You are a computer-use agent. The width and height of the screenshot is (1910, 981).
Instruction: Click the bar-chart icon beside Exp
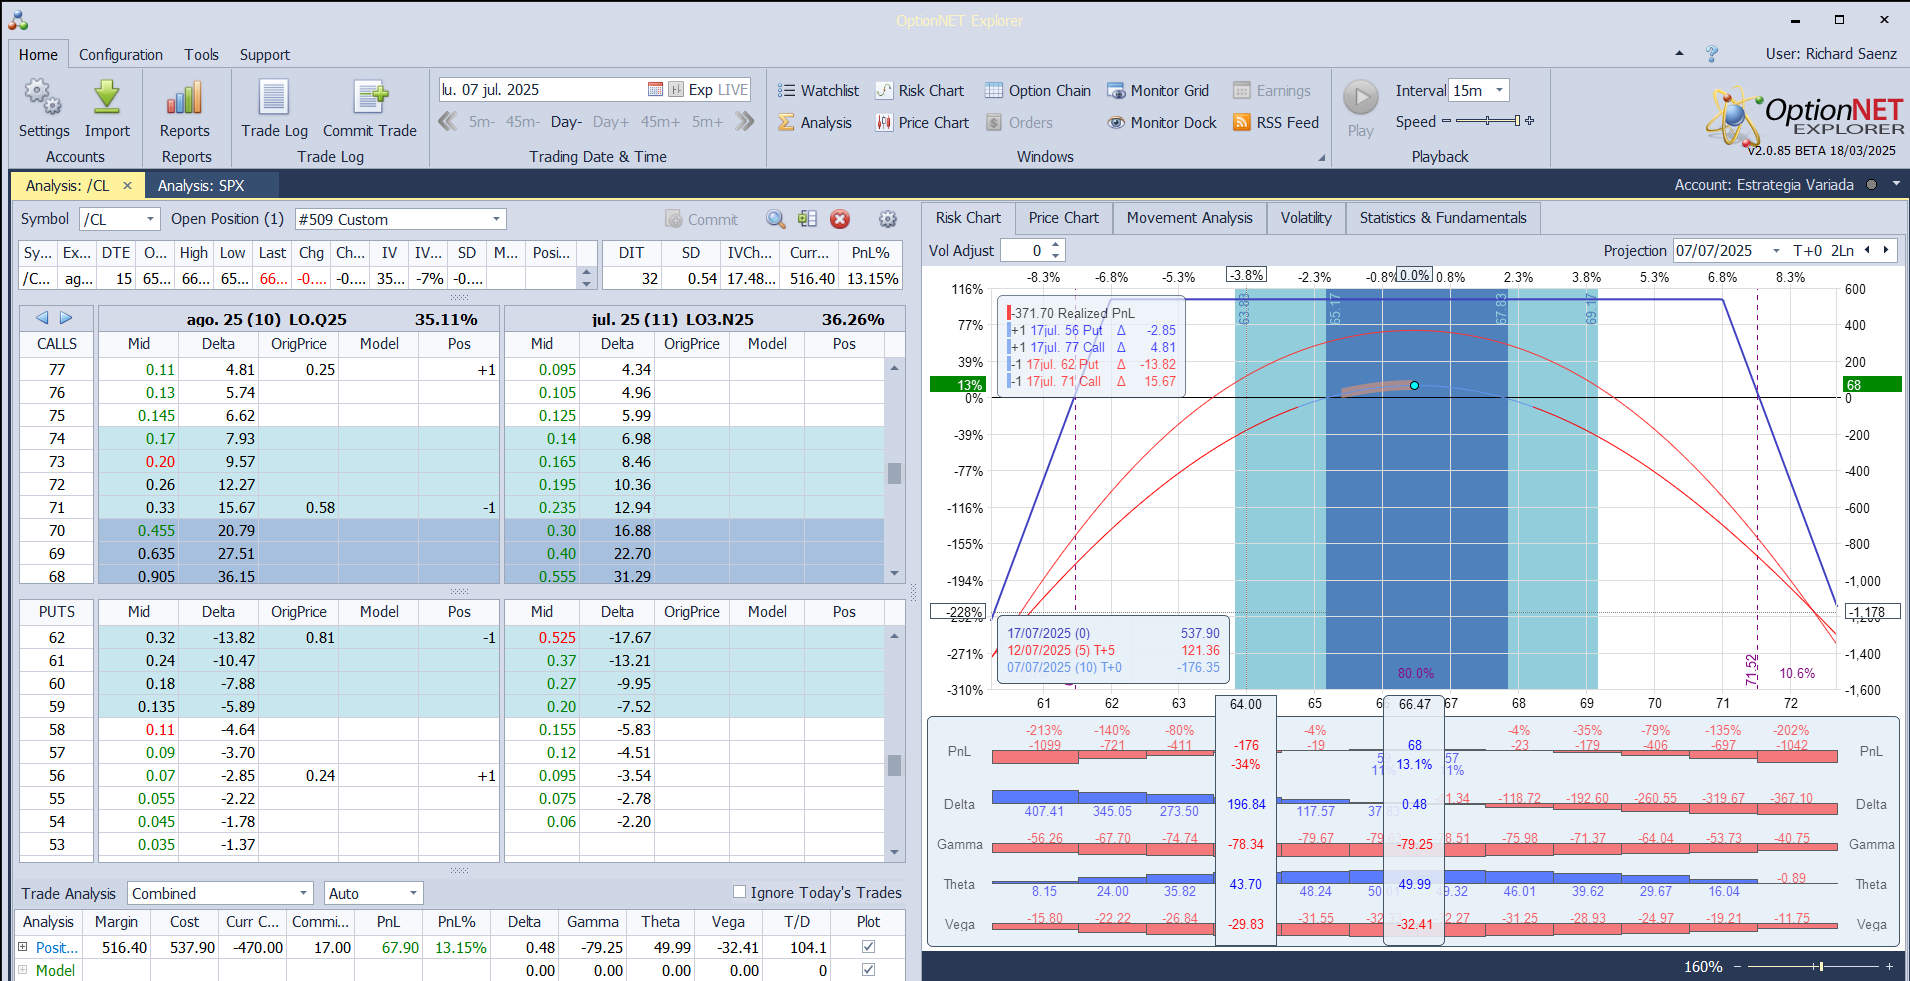point(676,90)
